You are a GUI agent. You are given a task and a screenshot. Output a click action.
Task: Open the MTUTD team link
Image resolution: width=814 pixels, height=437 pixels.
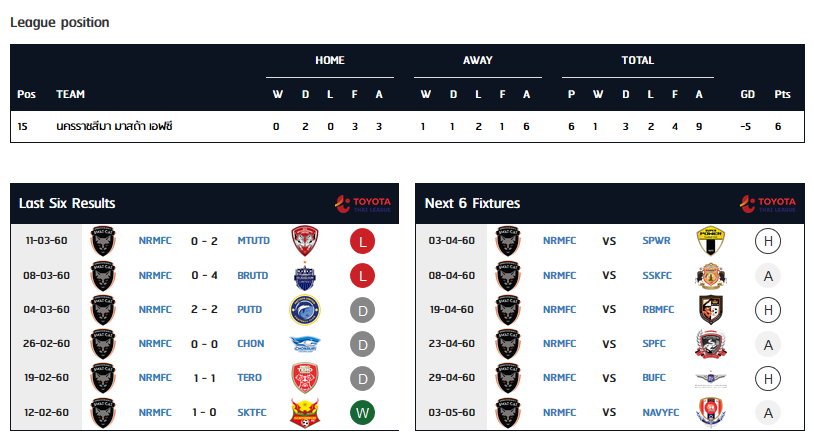pyautogui.click(x=251, y=241)
